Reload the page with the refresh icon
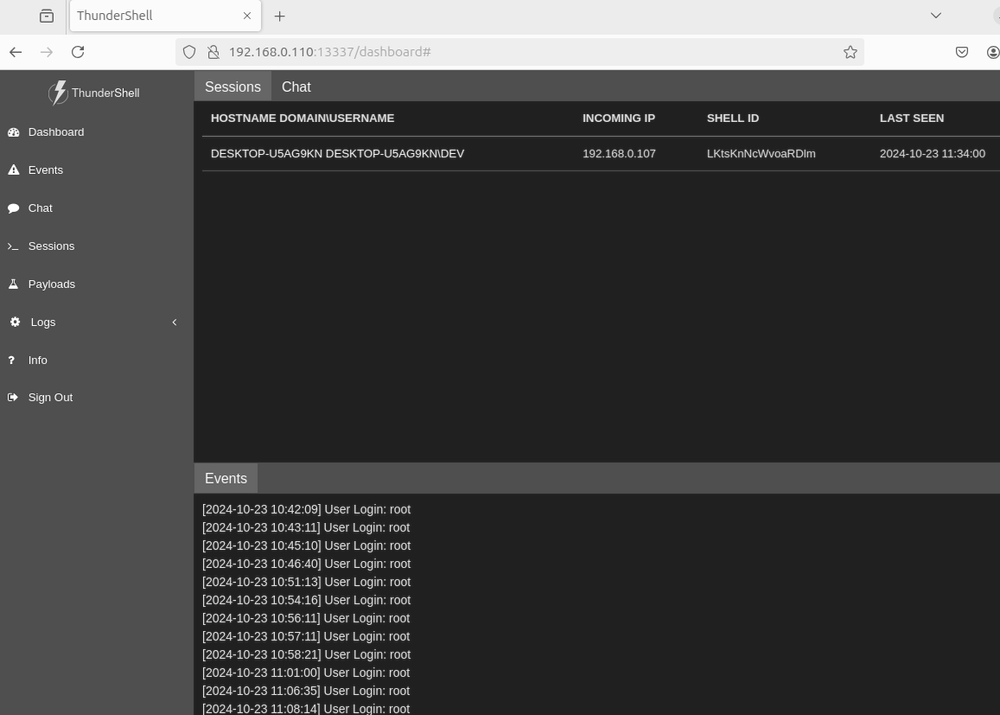 tap(78, 52)
